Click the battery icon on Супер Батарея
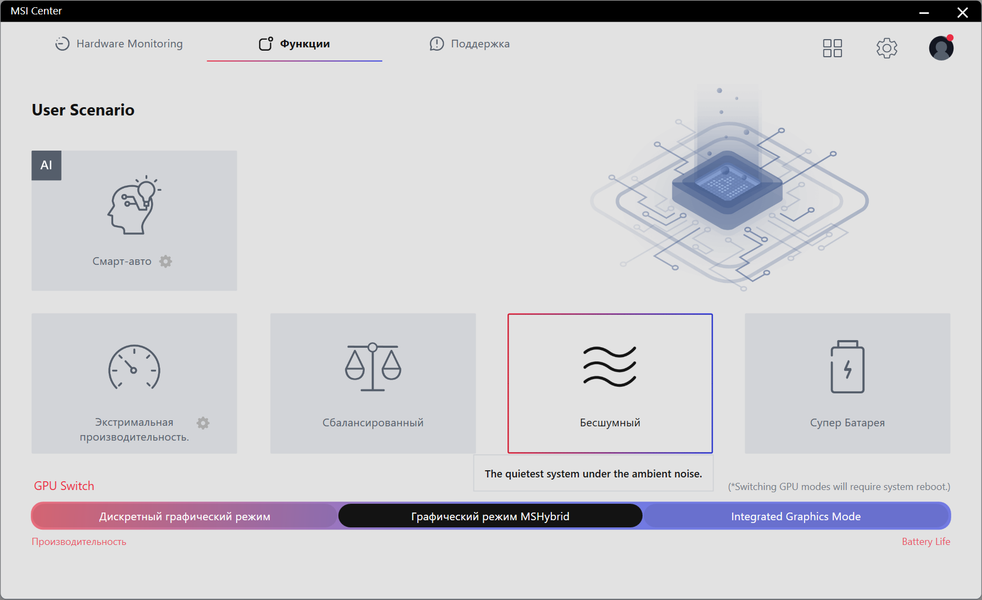The image size is (982, 600). (847, 367)
